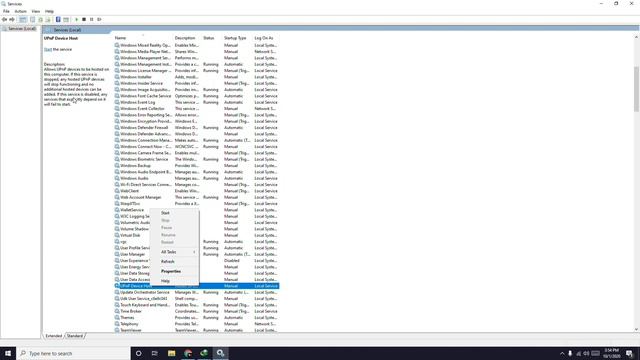Viewport: 640px width, 360px height.
Task: Click the Back arrow in the toolbar
Action: pos(4,20)
